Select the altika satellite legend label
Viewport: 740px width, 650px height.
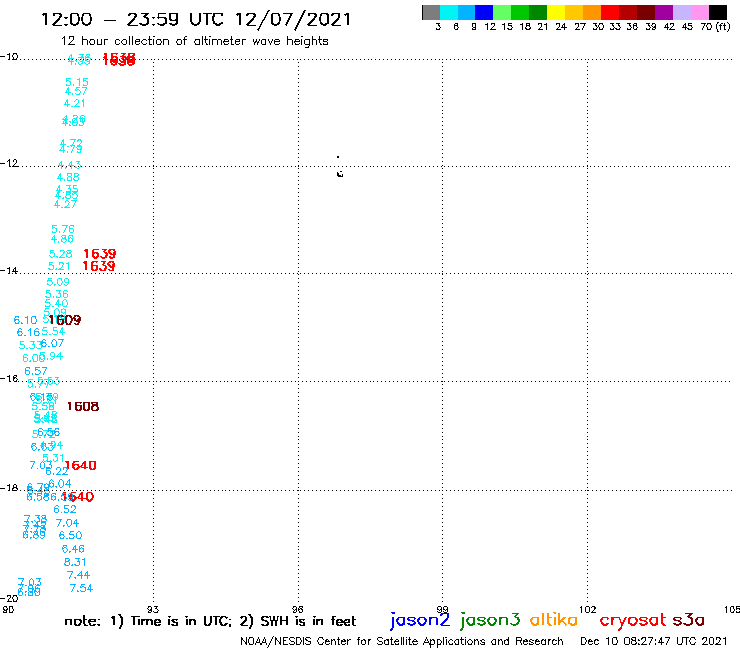pyautogui.click(x=553, y=620)
